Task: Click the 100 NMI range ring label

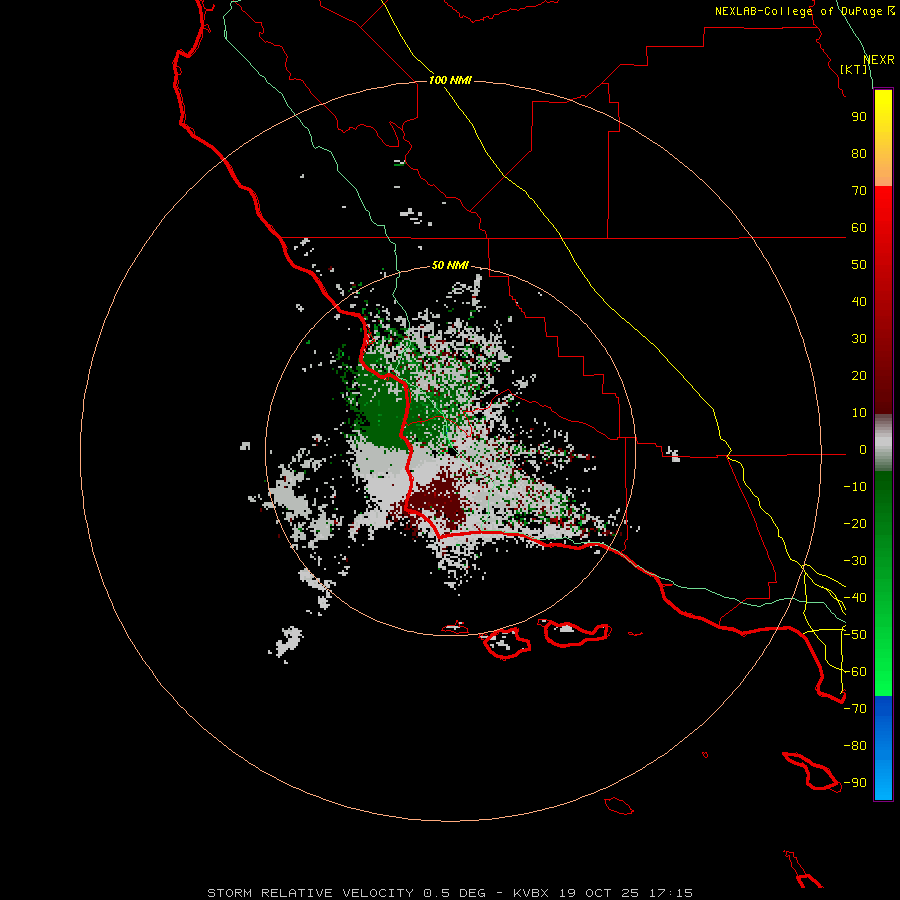Action: pyautogui.click(x=450, y=80)
